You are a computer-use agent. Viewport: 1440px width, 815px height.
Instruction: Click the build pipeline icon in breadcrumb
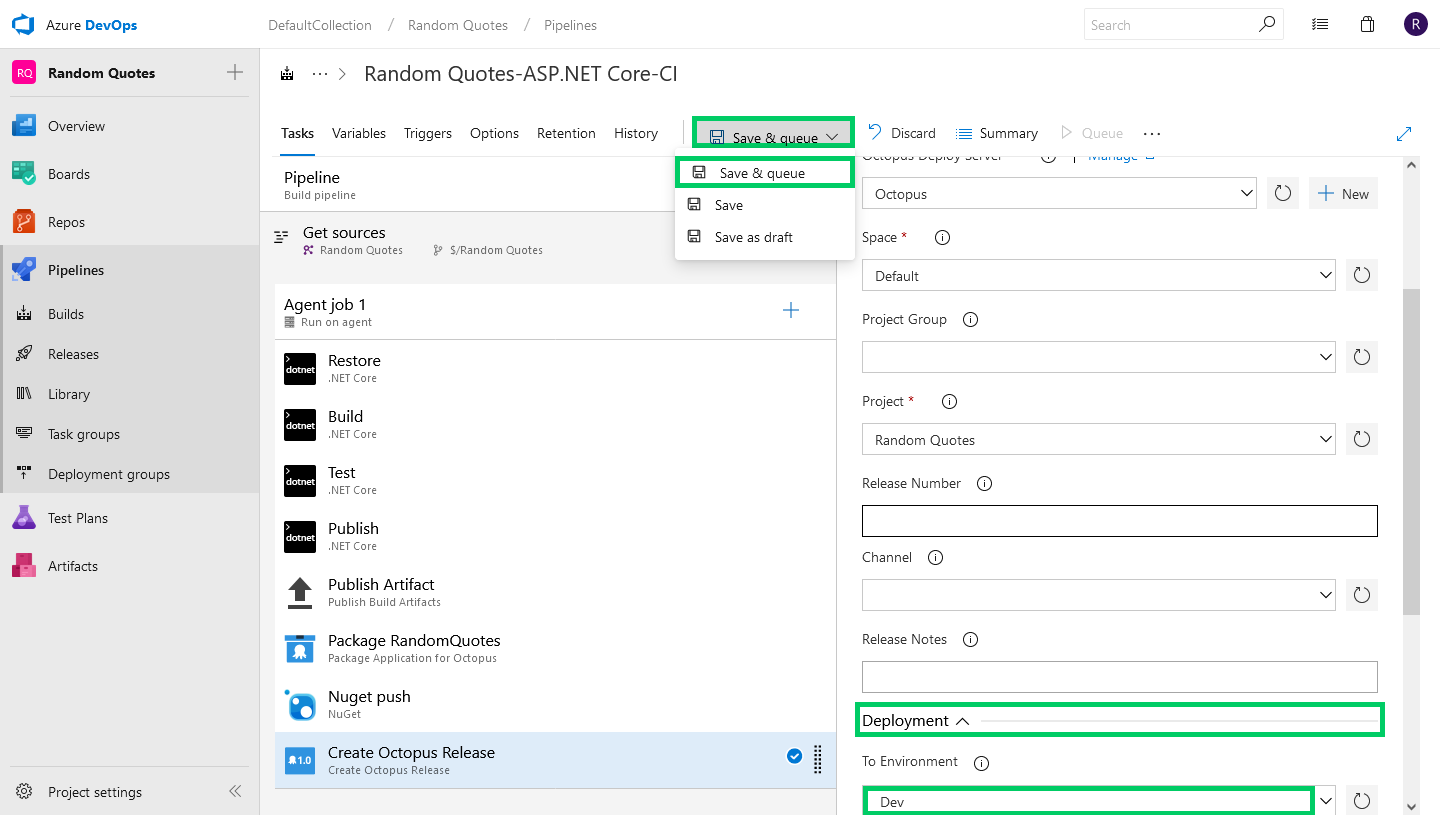point(288,74)
